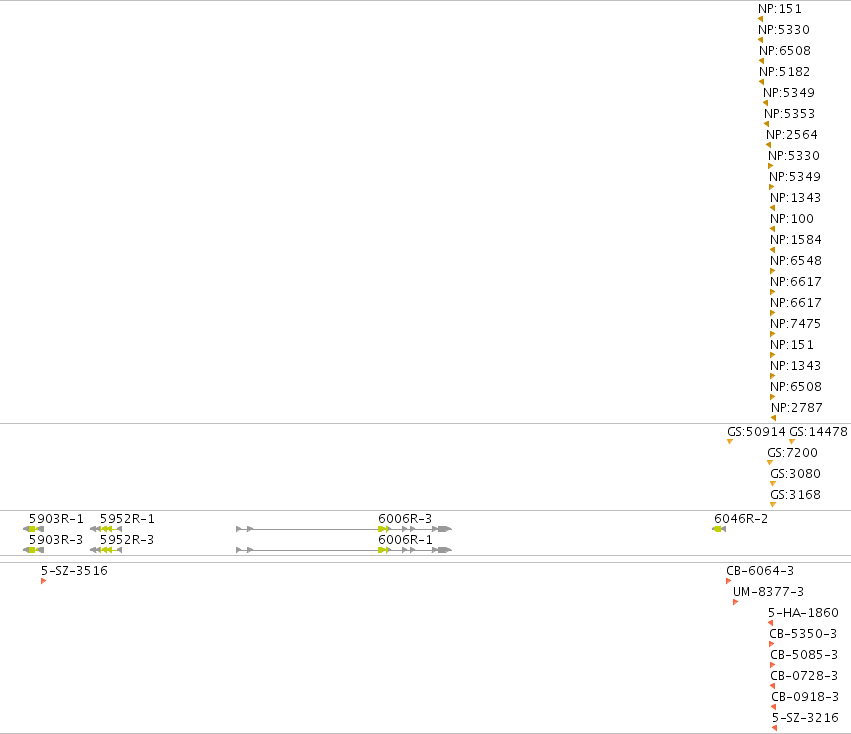This screenshot has width=851, height=734.
Task: Click the CB-0918-3 insertion label
Action: point(805,697)
